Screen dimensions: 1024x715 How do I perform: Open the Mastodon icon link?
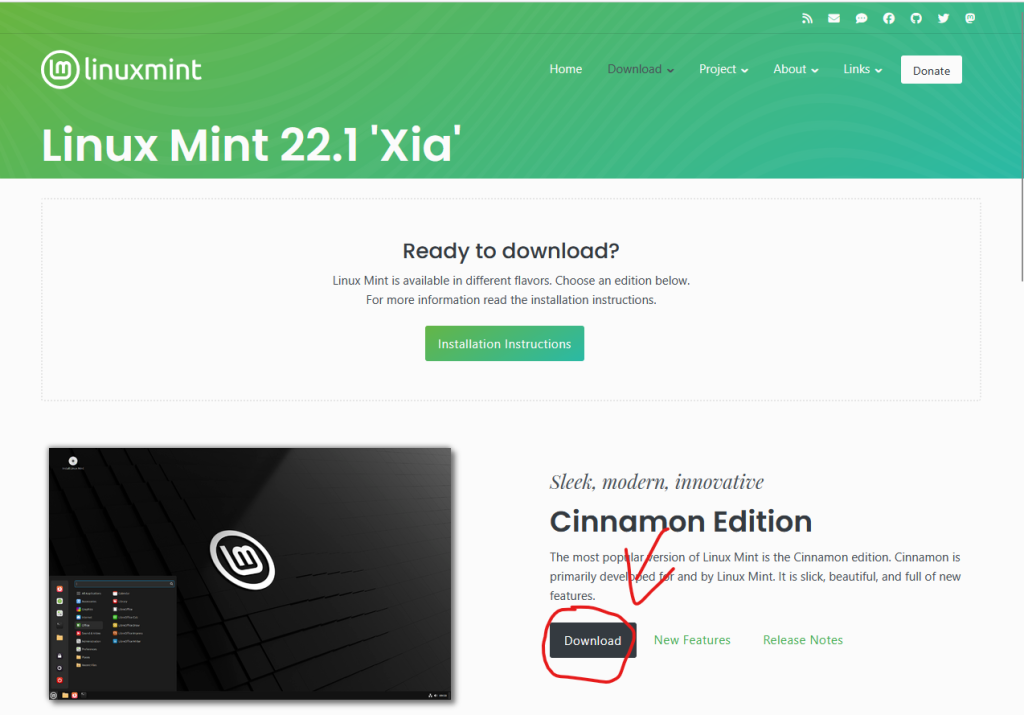[x=970, y=18]
